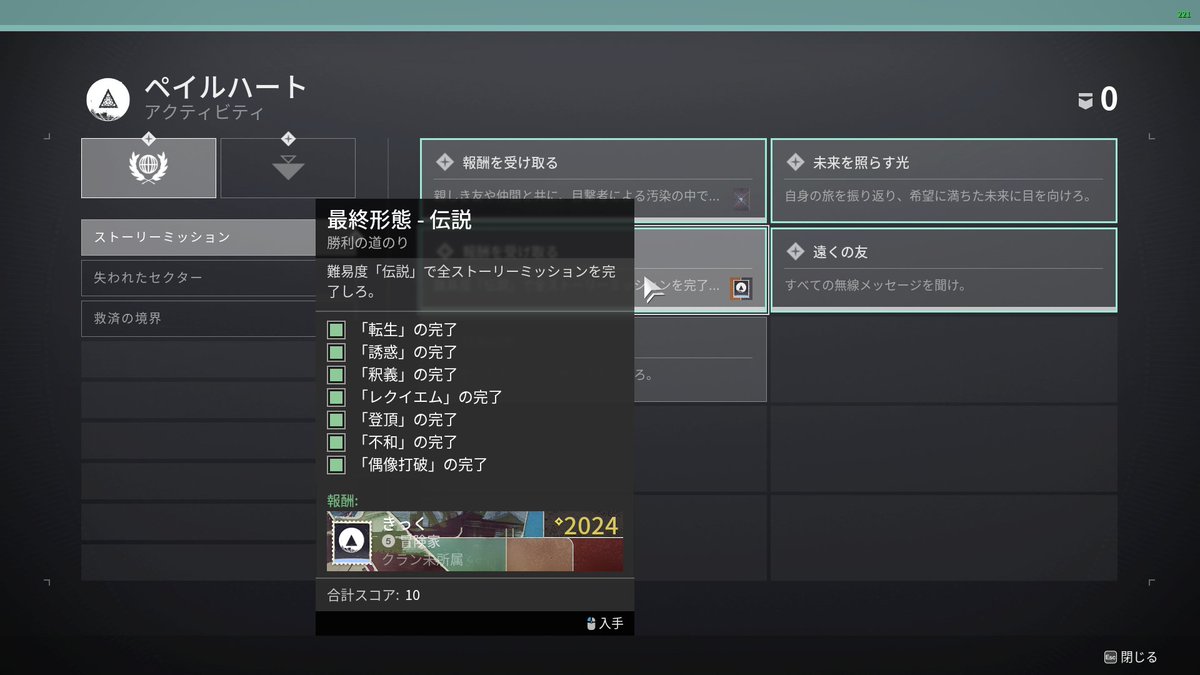Viewport: 1200px width, 675px height.
Task: Click the emblem reward icon on hovered card
Action: 741,289
